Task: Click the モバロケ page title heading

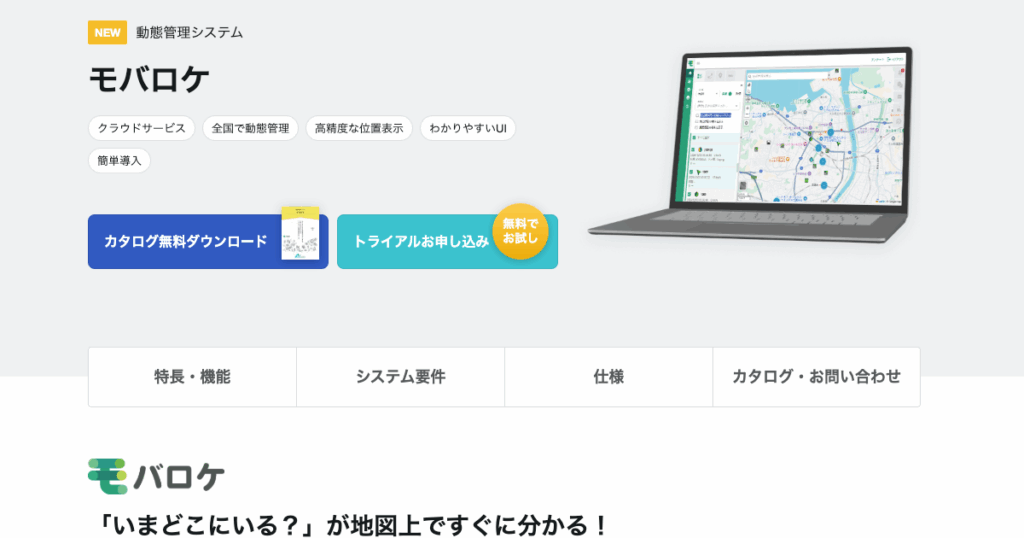Action: (149, 79)
